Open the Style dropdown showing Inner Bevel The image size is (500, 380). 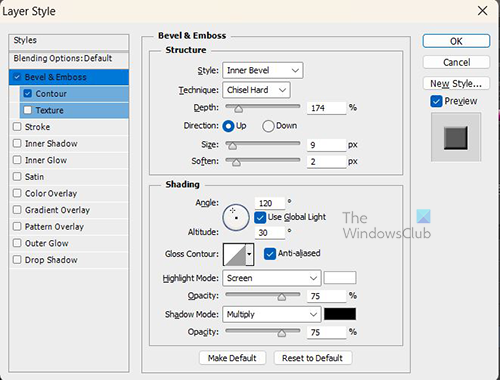pyautogui.click(x=263, y=70)
